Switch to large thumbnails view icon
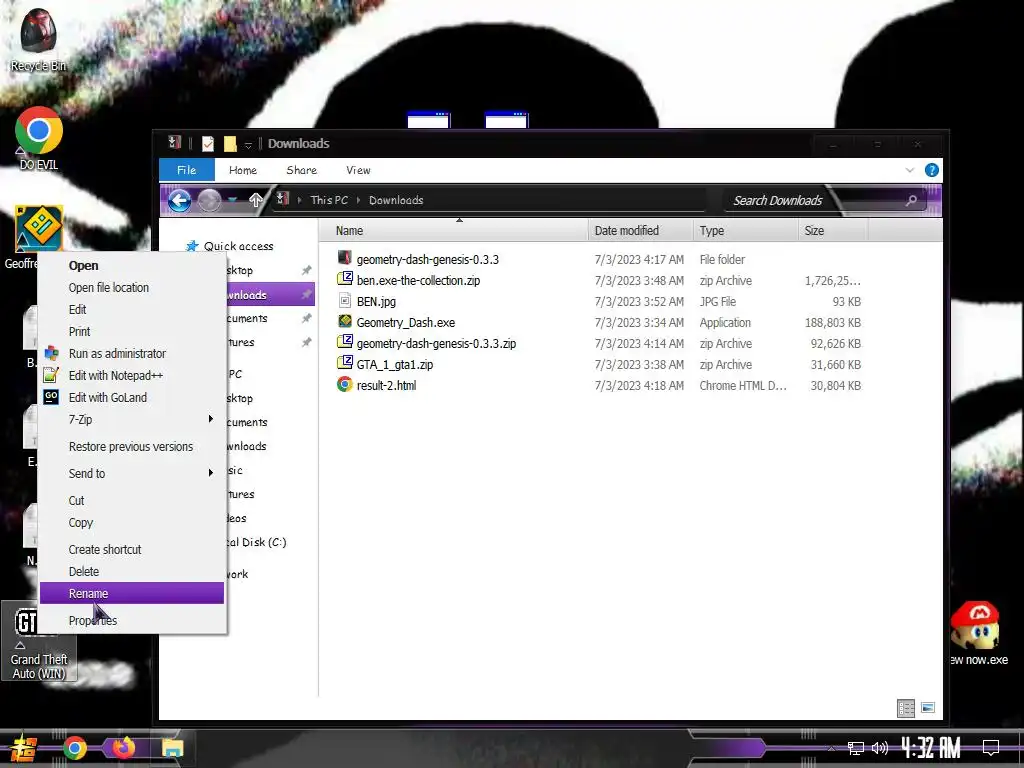 927,708
